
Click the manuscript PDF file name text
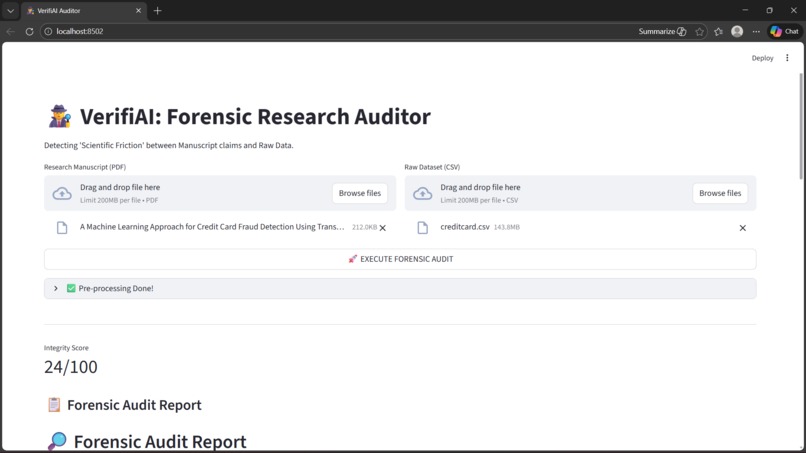[x=212, y=227]
